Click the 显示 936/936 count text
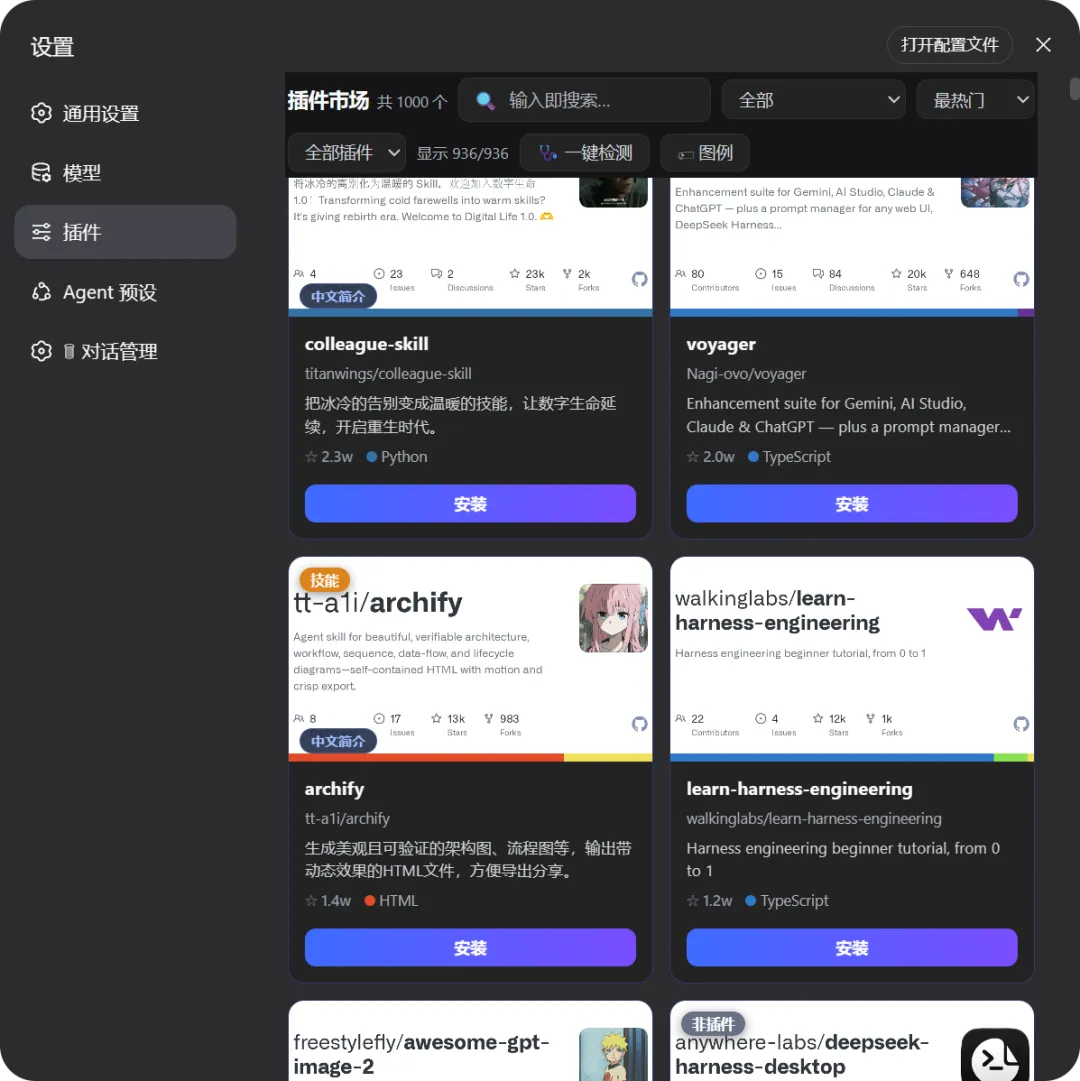1080x1081 pixels. click(462, 153)
